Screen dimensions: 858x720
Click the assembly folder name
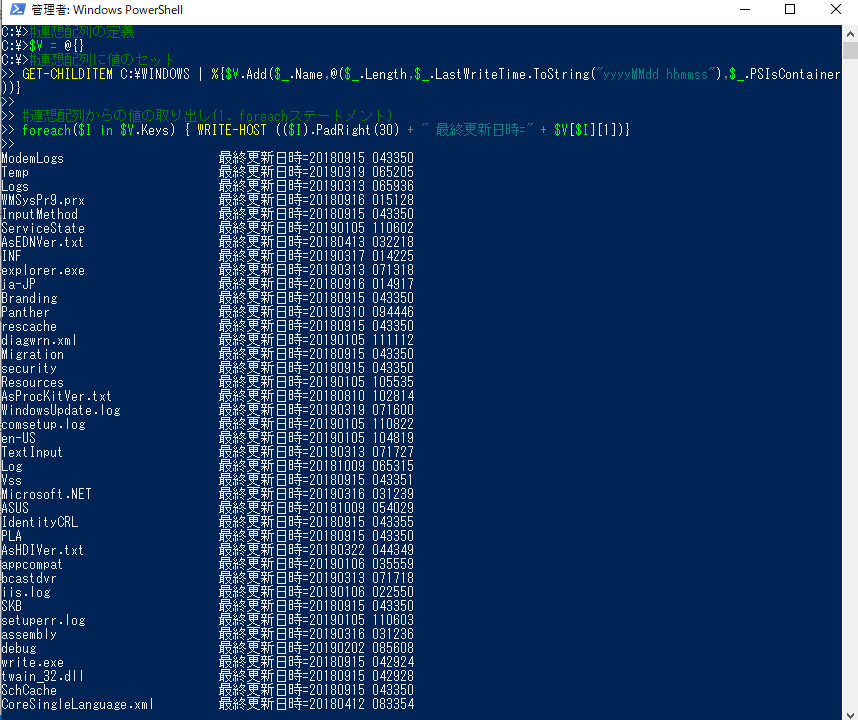[x=29, y=634]
